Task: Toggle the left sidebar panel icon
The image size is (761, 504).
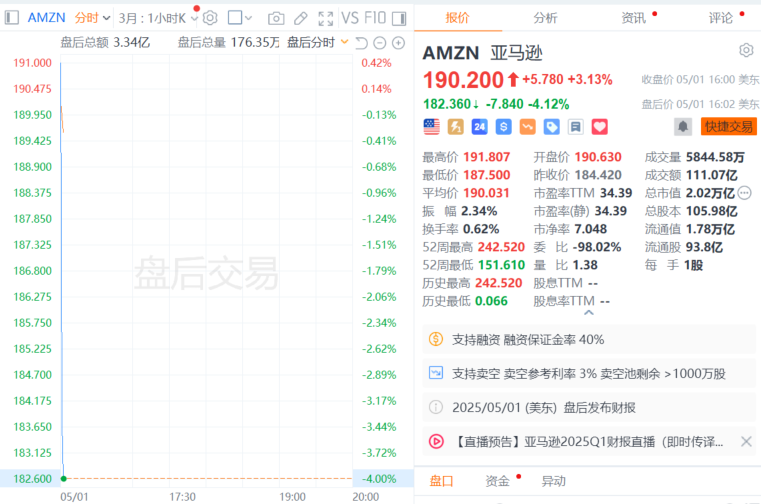Action: point(12,18)
